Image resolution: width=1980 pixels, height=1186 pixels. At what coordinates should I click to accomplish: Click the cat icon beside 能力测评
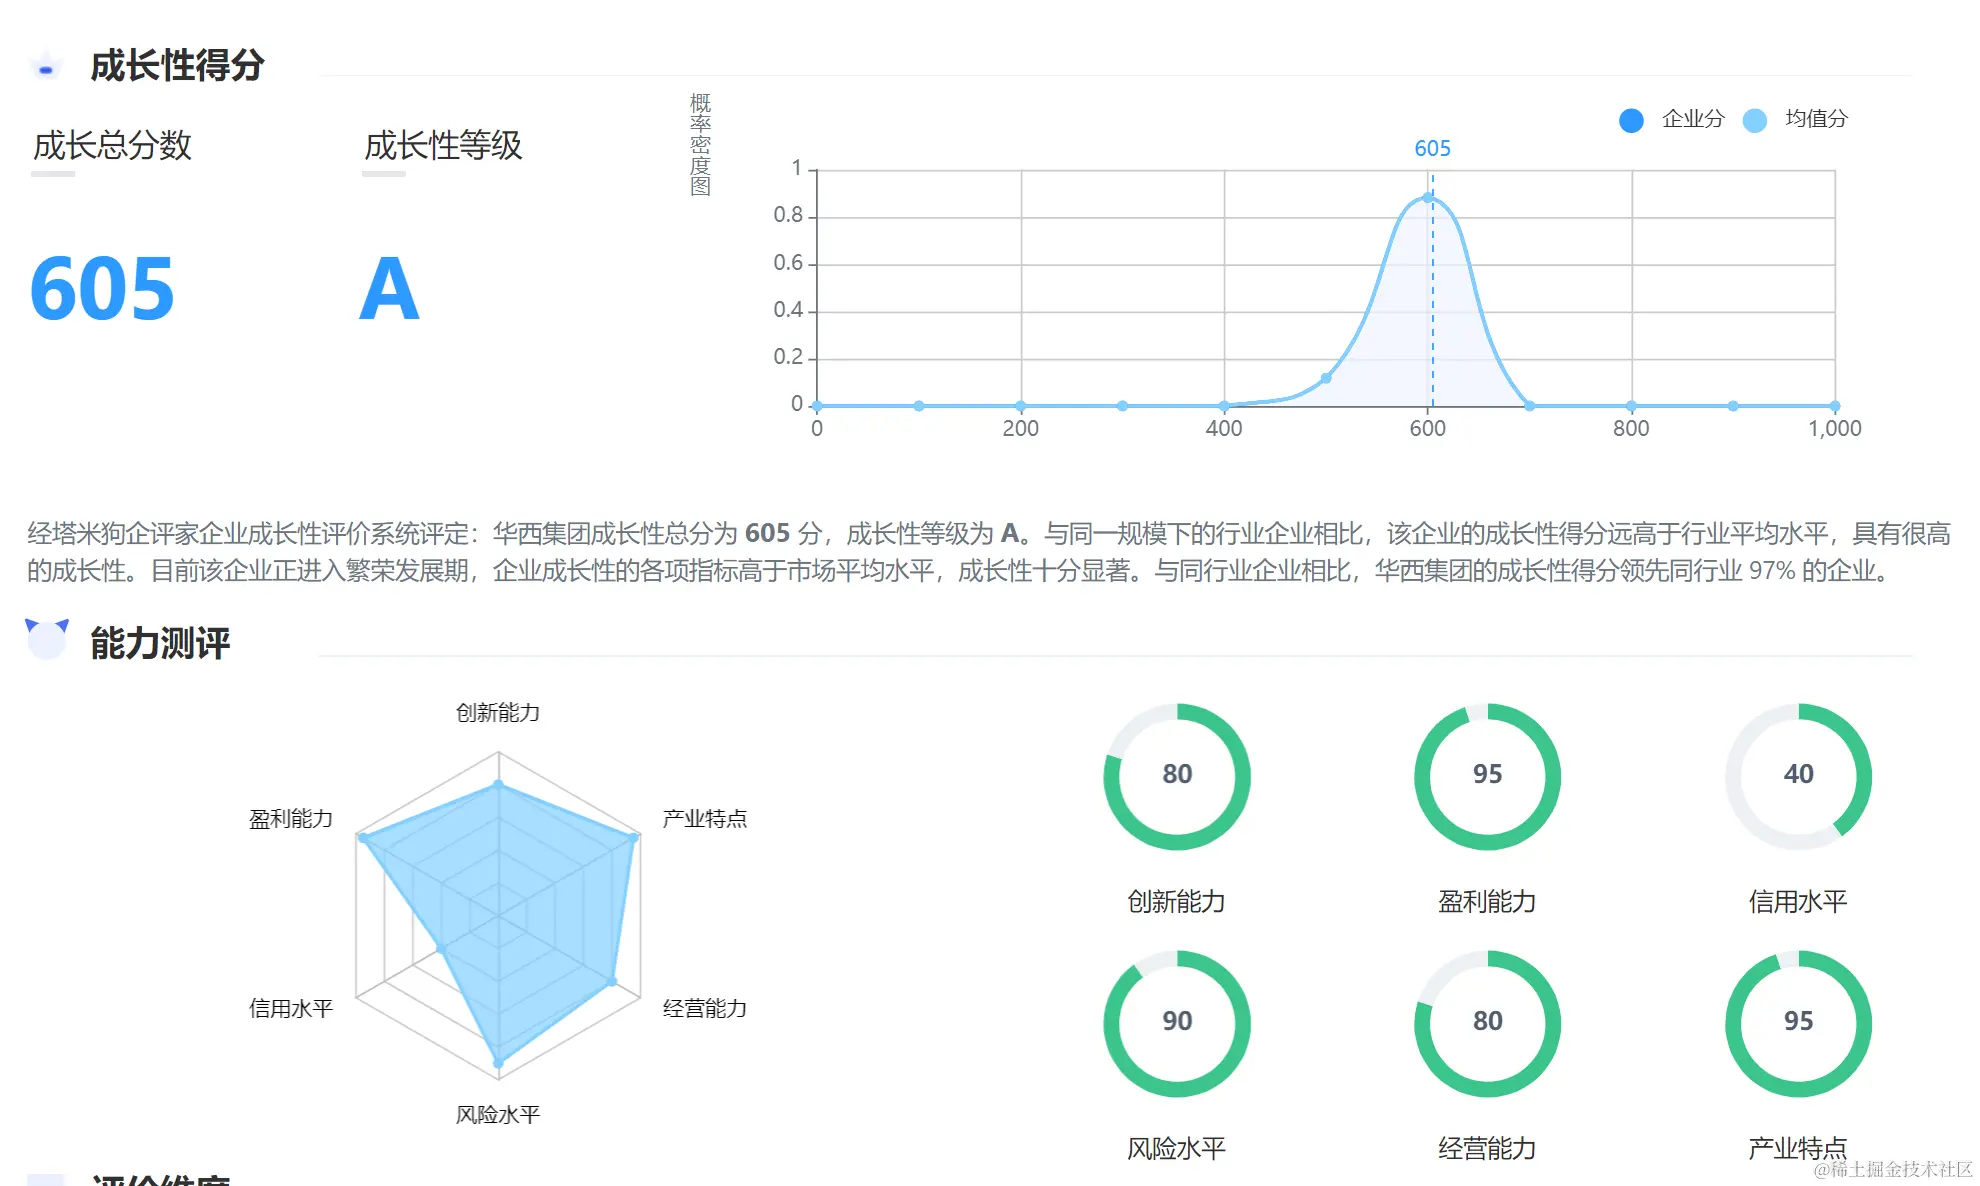(x=46, y=639)
